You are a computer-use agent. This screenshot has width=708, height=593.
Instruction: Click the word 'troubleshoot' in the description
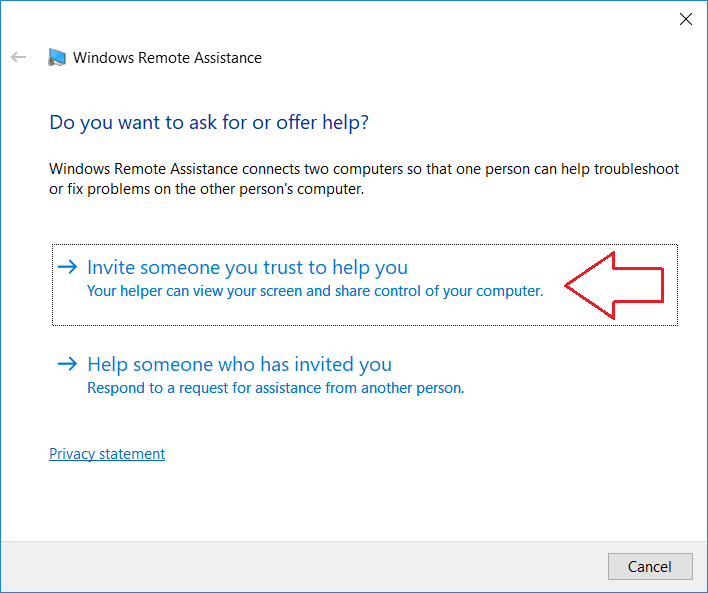(636, 169)
